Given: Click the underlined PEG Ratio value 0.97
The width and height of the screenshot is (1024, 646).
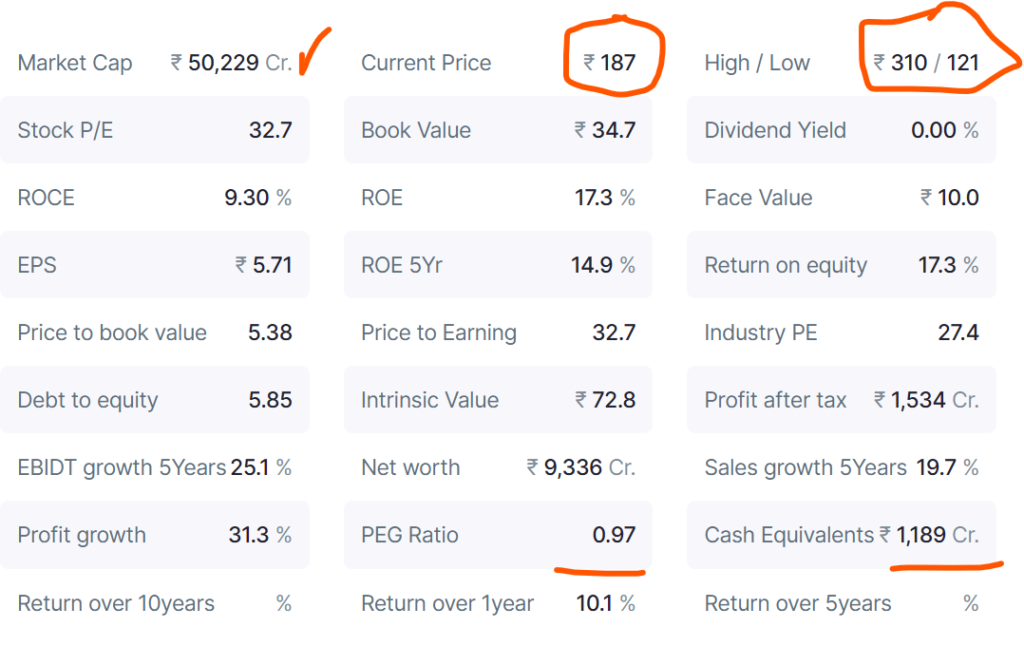Looking at the screenshot, I should coord(614,535).
